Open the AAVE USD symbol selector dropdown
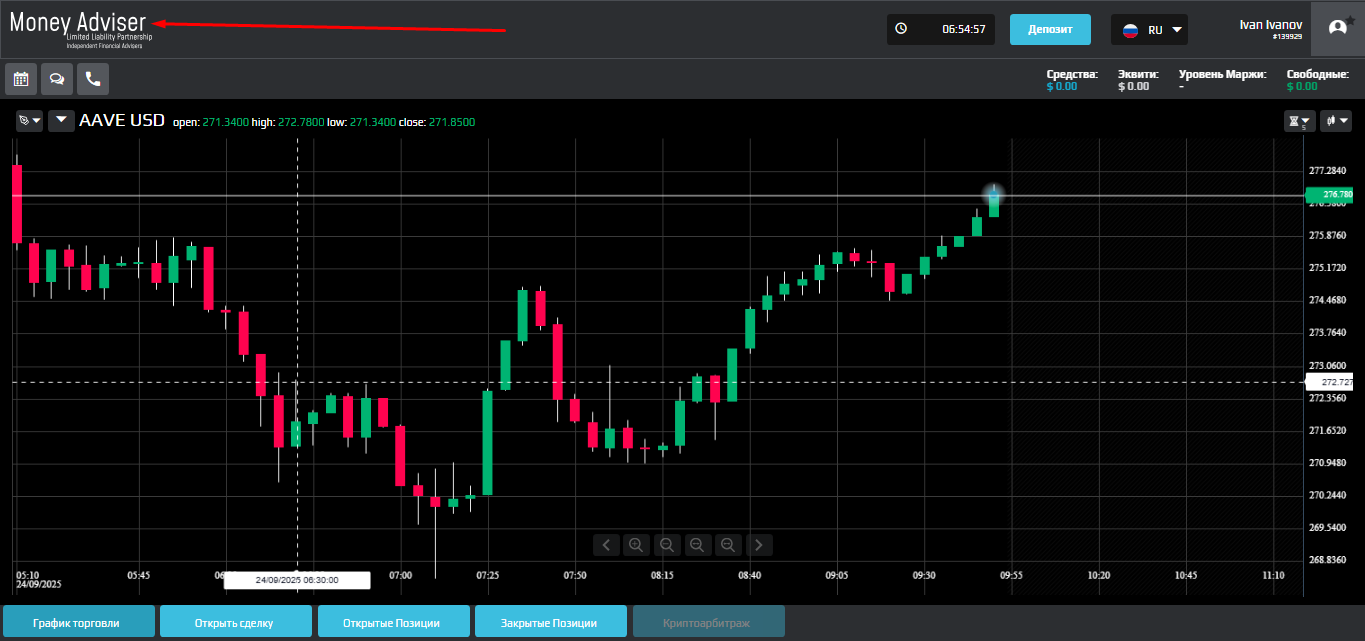The image size is (1365, 641). tap(62, 121)
